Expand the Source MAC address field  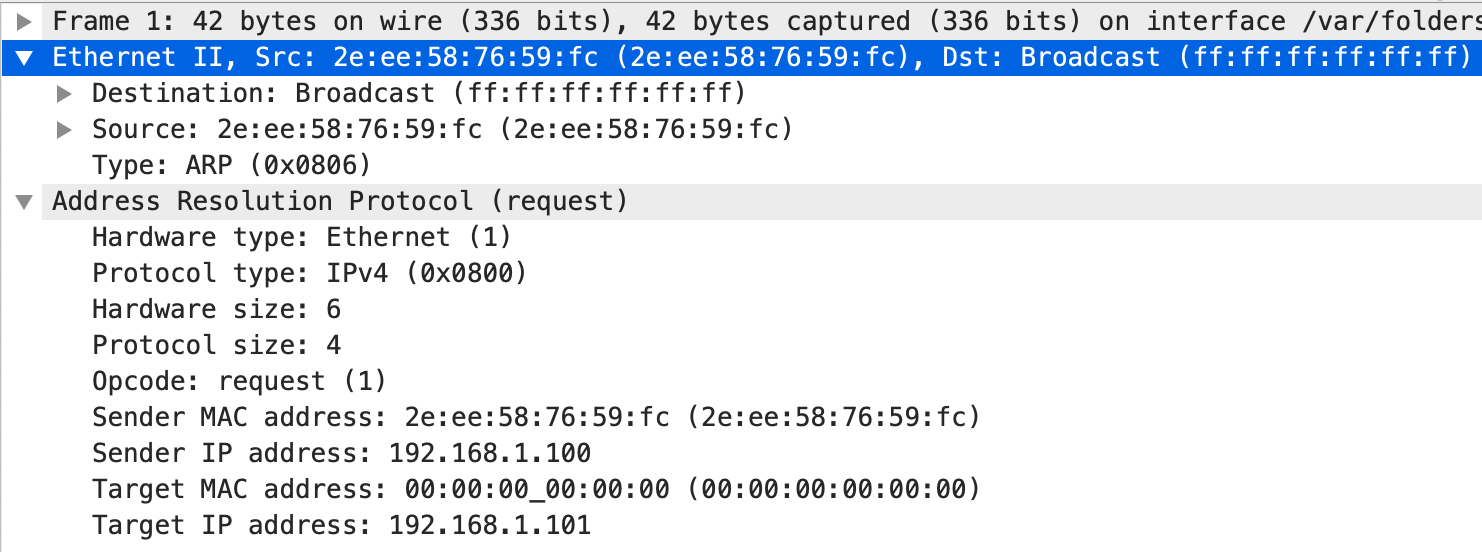65,130
